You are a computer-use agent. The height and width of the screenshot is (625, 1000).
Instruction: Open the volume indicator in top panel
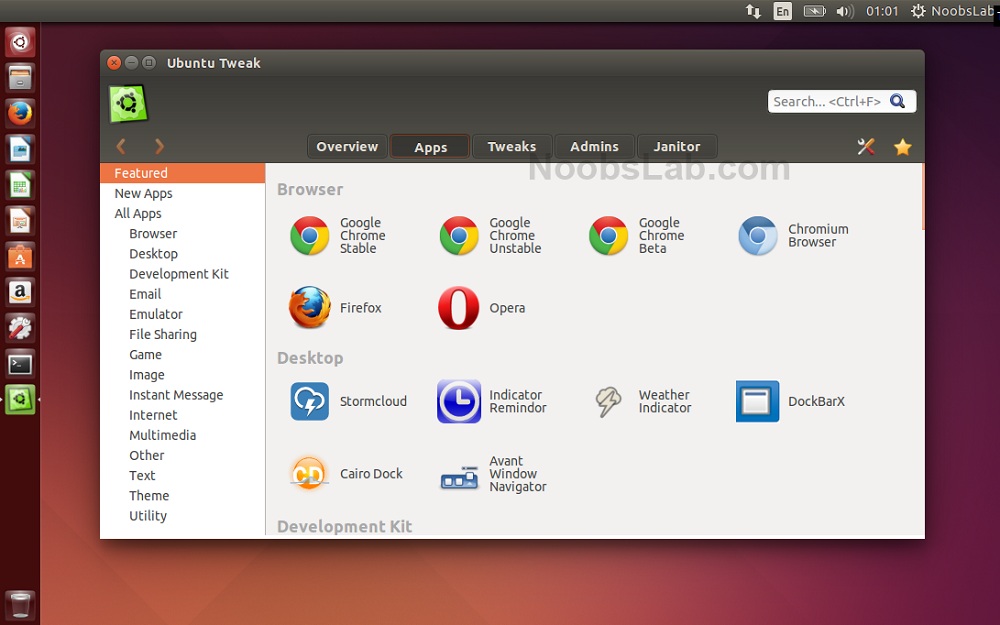(x=844, y=11)
